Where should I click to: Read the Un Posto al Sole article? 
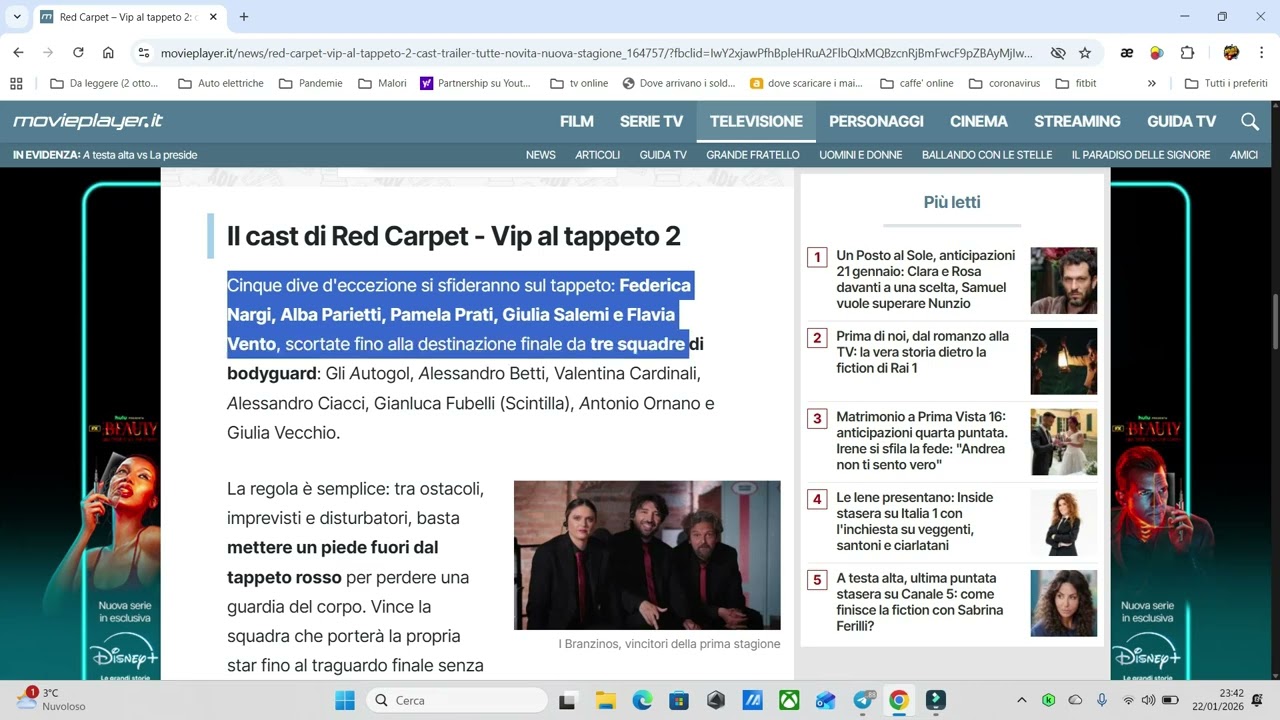926,279
